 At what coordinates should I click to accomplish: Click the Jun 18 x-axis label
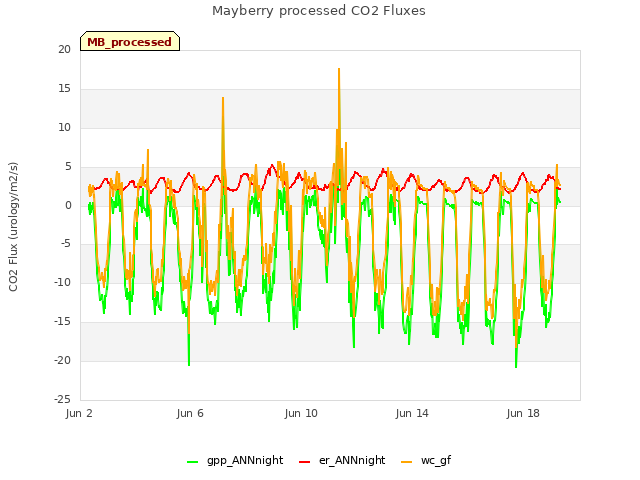click(523, 413)
